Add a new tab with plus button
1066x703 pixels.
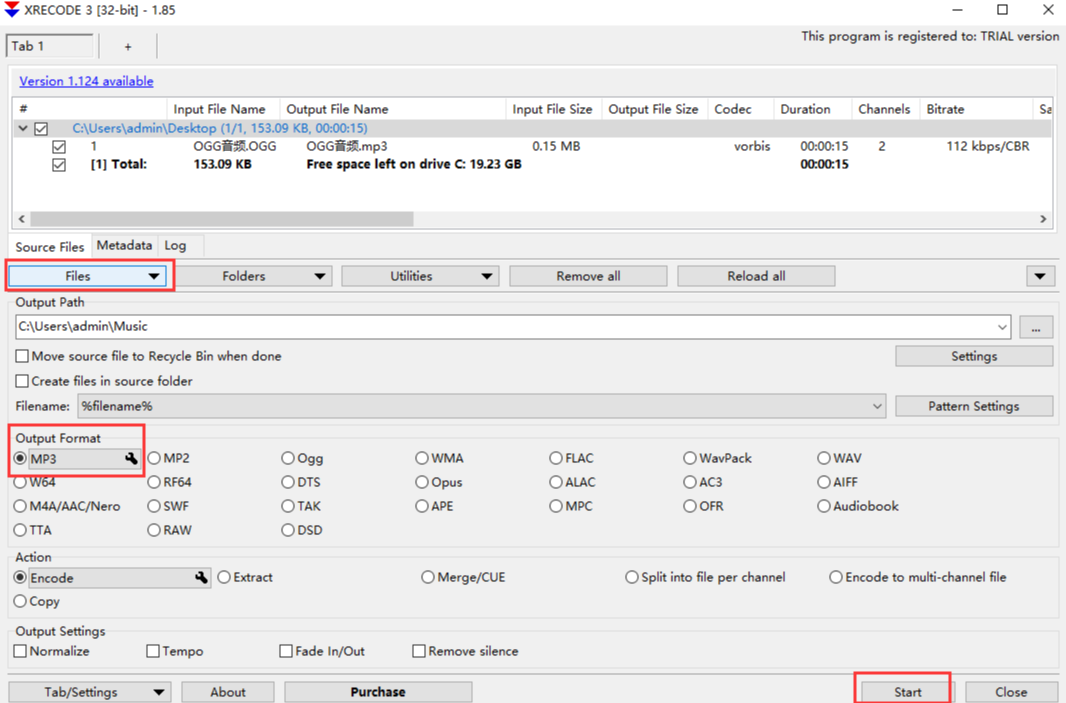pos(128,47)
